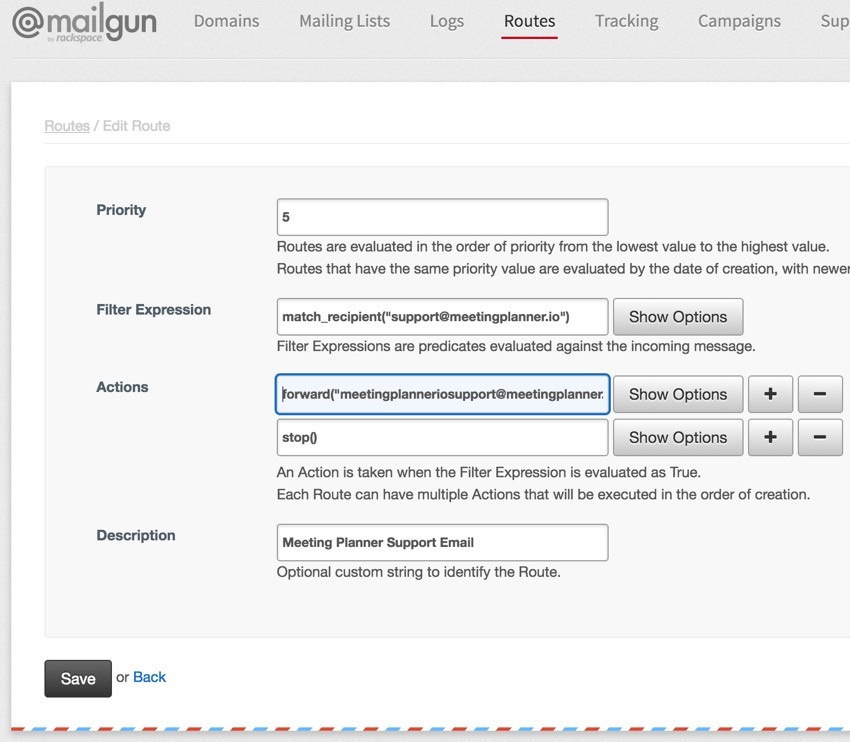Click the Filter Expression label
This screenshot has height=742, width=850.
(153, 309)
